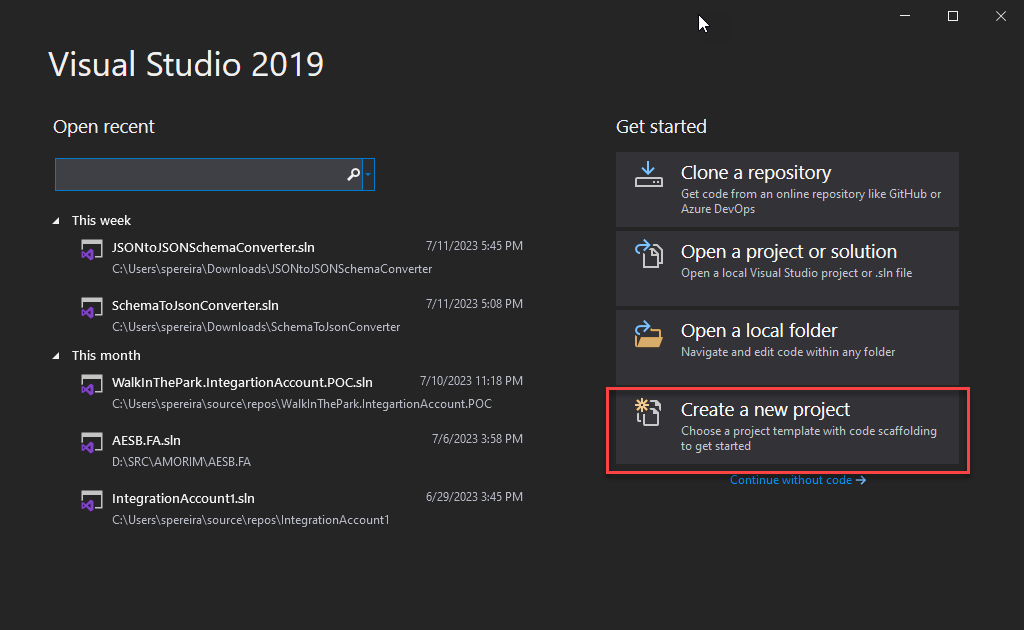
Task: Click the IntegrationAccount1.sln solution icon
Action: [92, 502]
